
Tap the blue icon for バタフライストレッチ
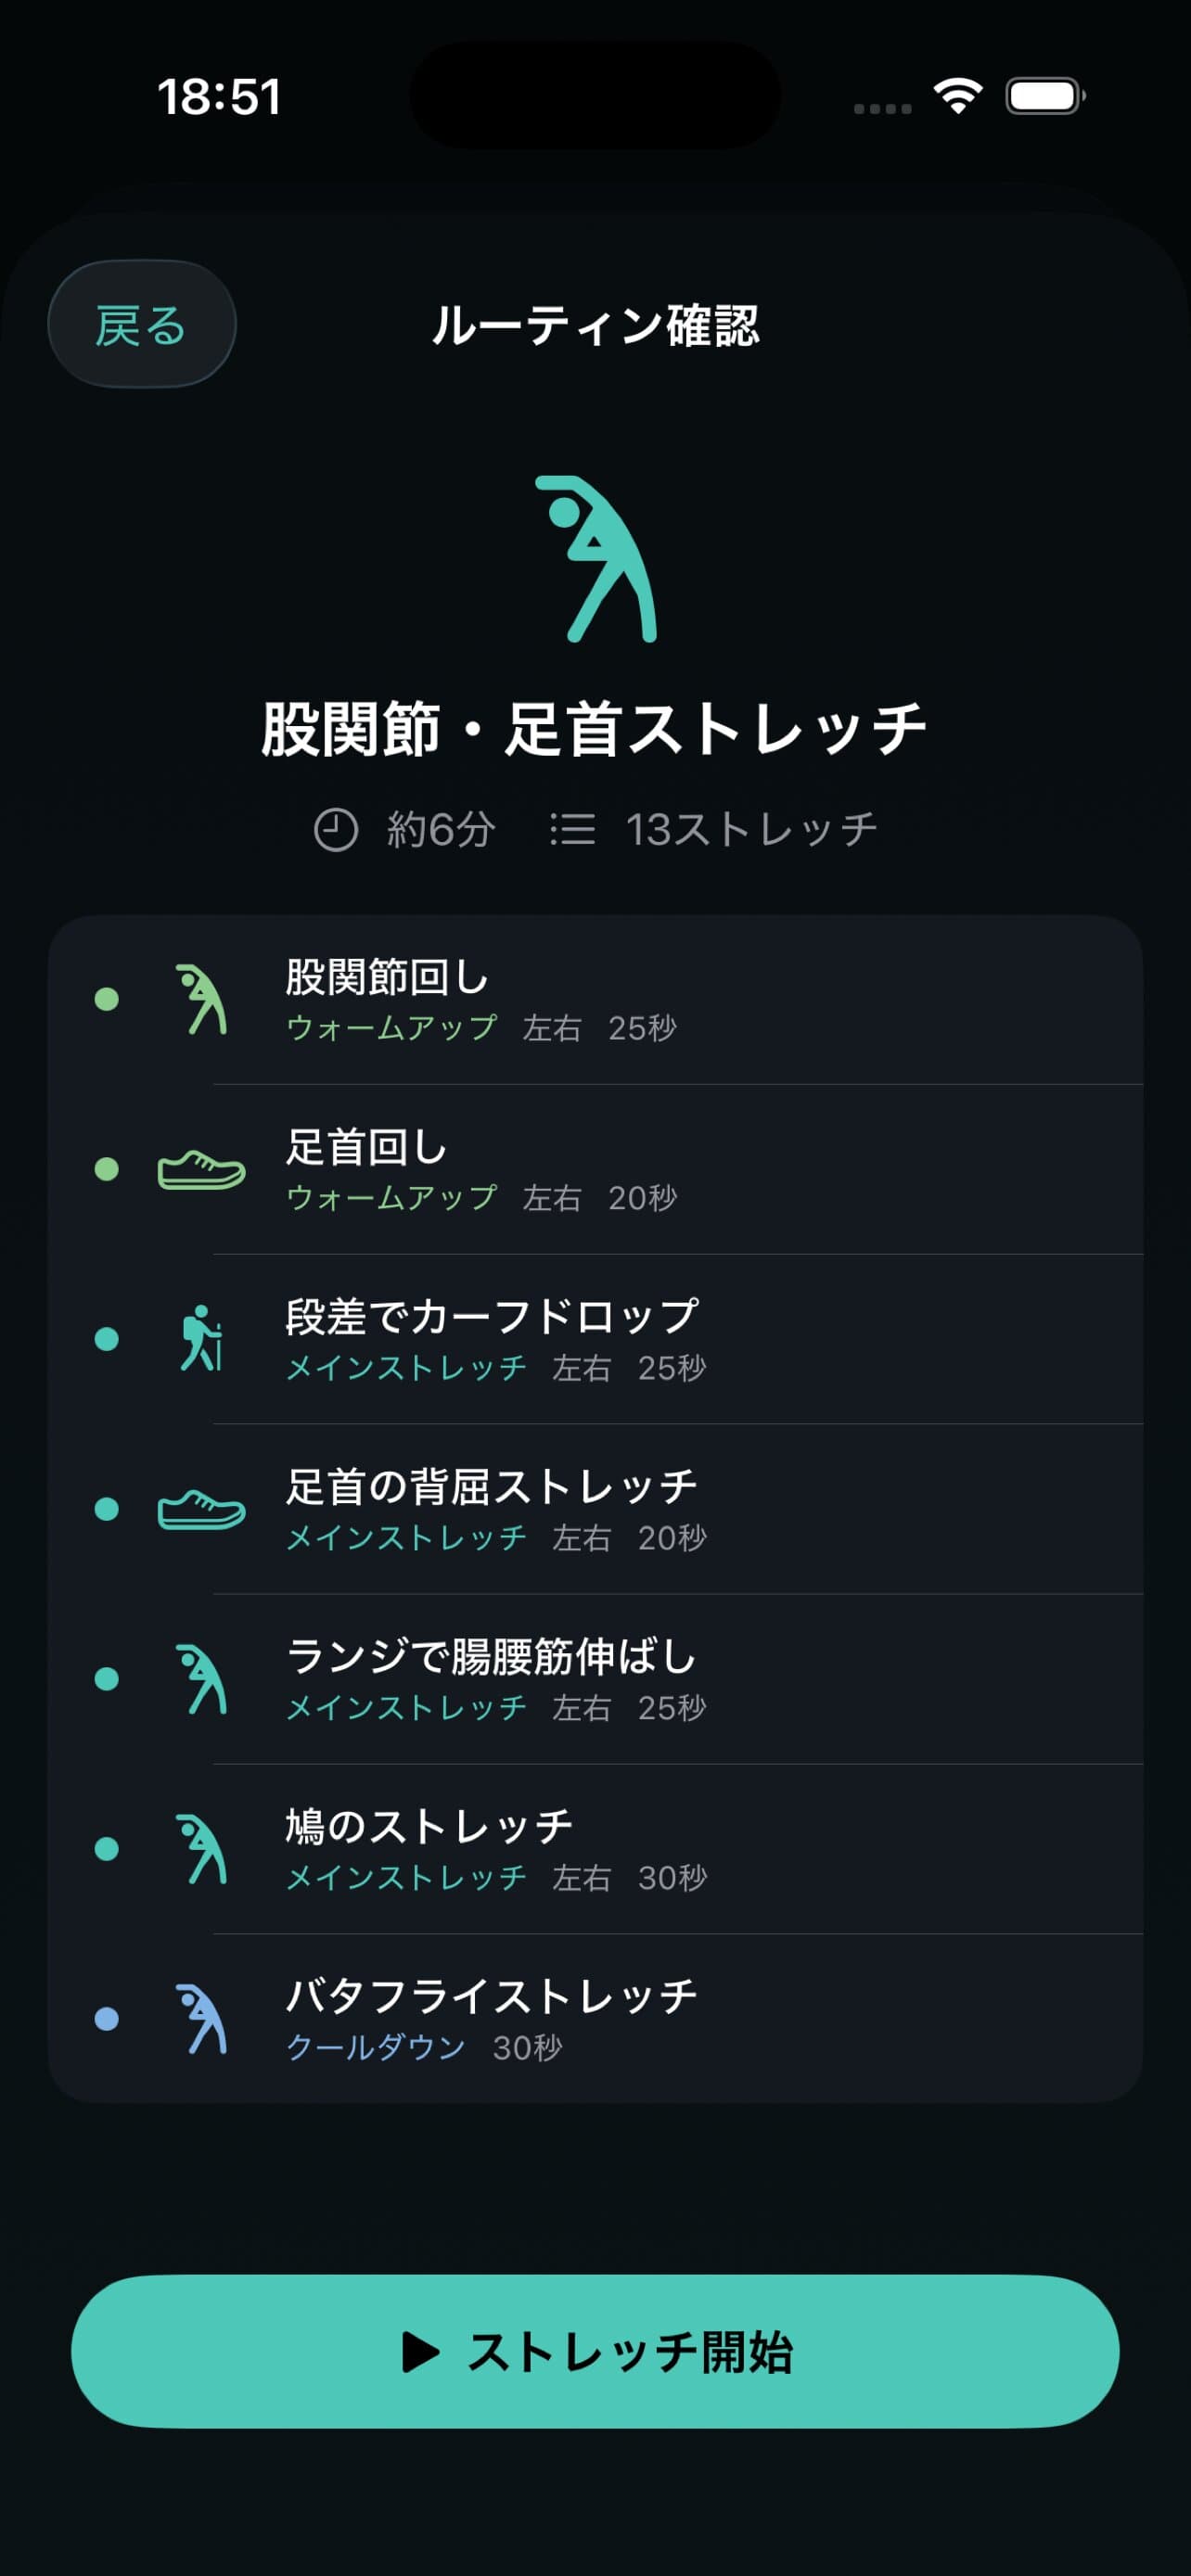[202, 2019]
